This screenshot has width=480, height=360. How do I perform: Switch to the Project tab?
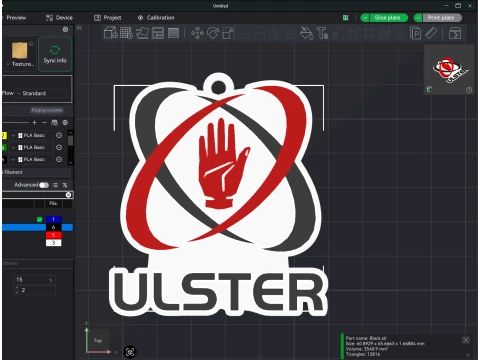point(107,18)
